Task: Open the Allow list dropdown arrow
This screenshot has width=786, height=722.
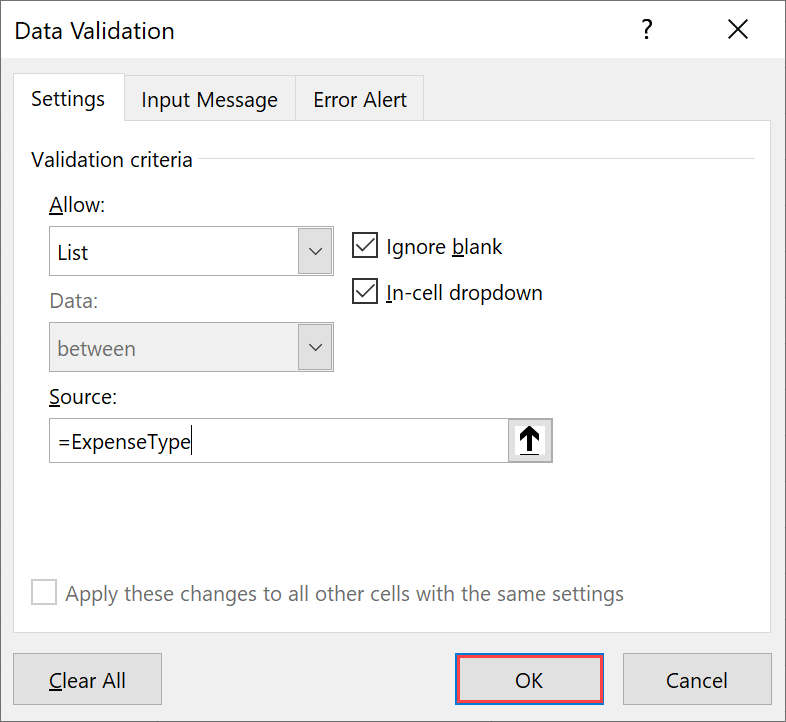Action: click(315, 251)
